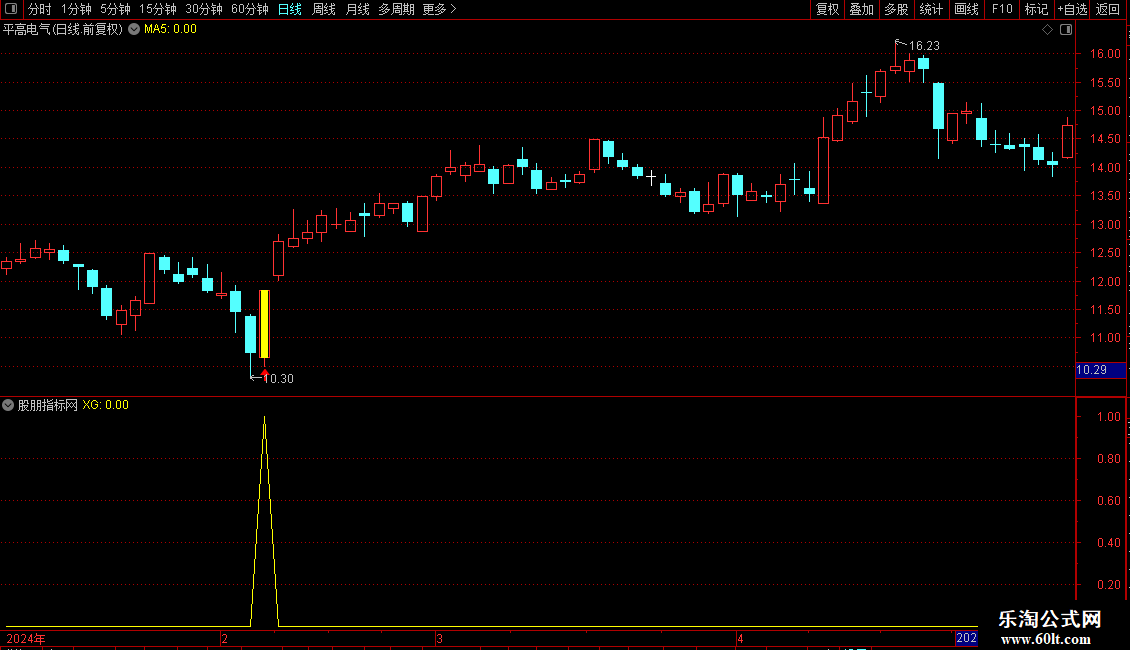
Task: Select the 1分钟 period
Action: tap(76, 9)
